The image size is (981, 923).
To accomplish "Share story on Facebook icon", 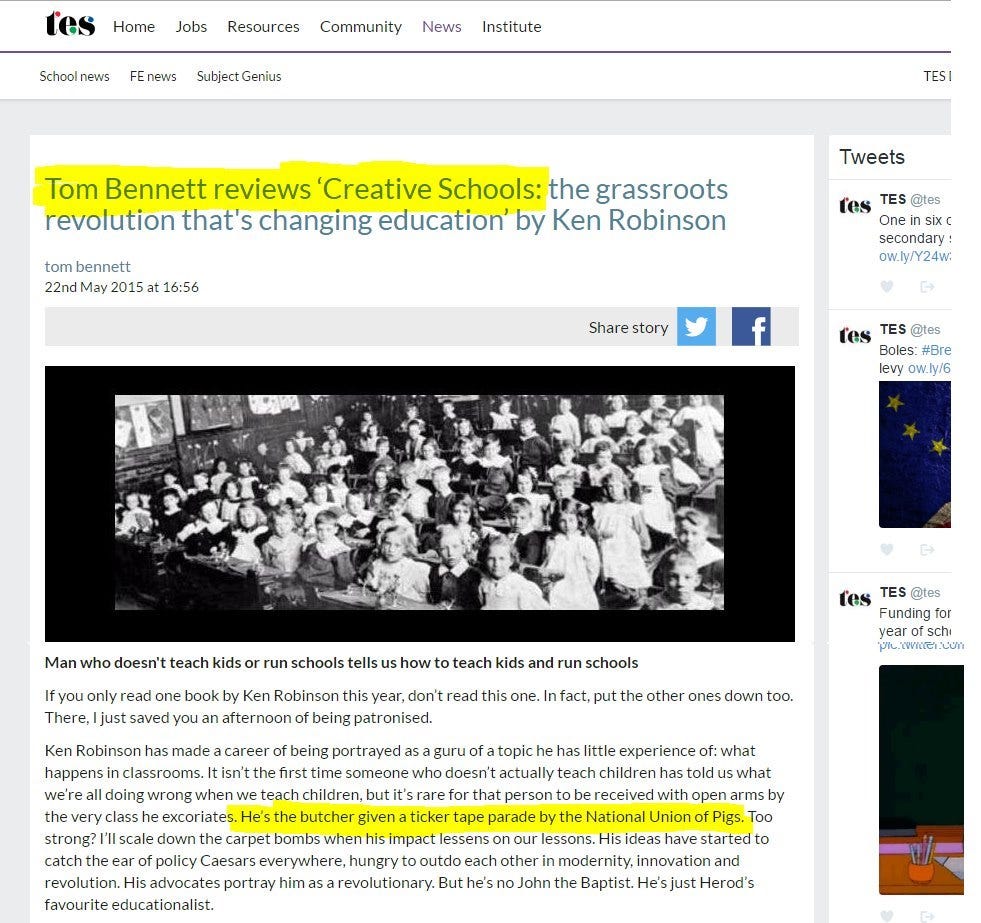I will 751,326.
